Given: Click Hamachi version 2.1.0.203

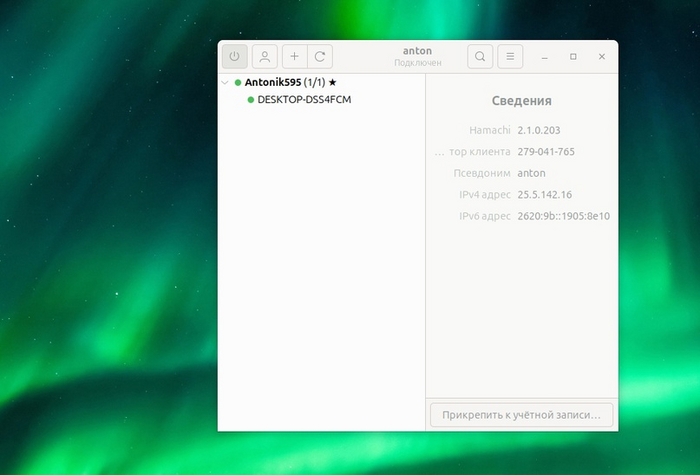Looking at the screenshot, I should coord(541,130).
